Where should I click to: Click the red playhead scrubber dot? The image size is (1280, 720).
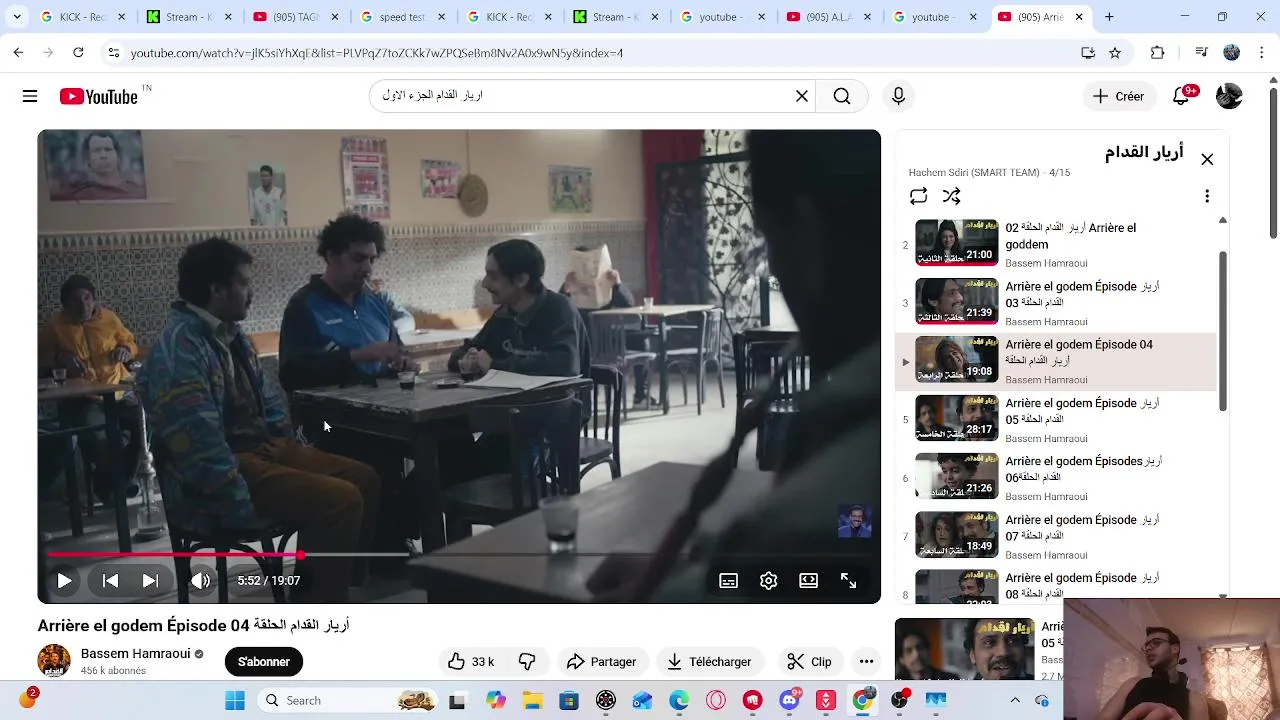[x=300, y=554]
